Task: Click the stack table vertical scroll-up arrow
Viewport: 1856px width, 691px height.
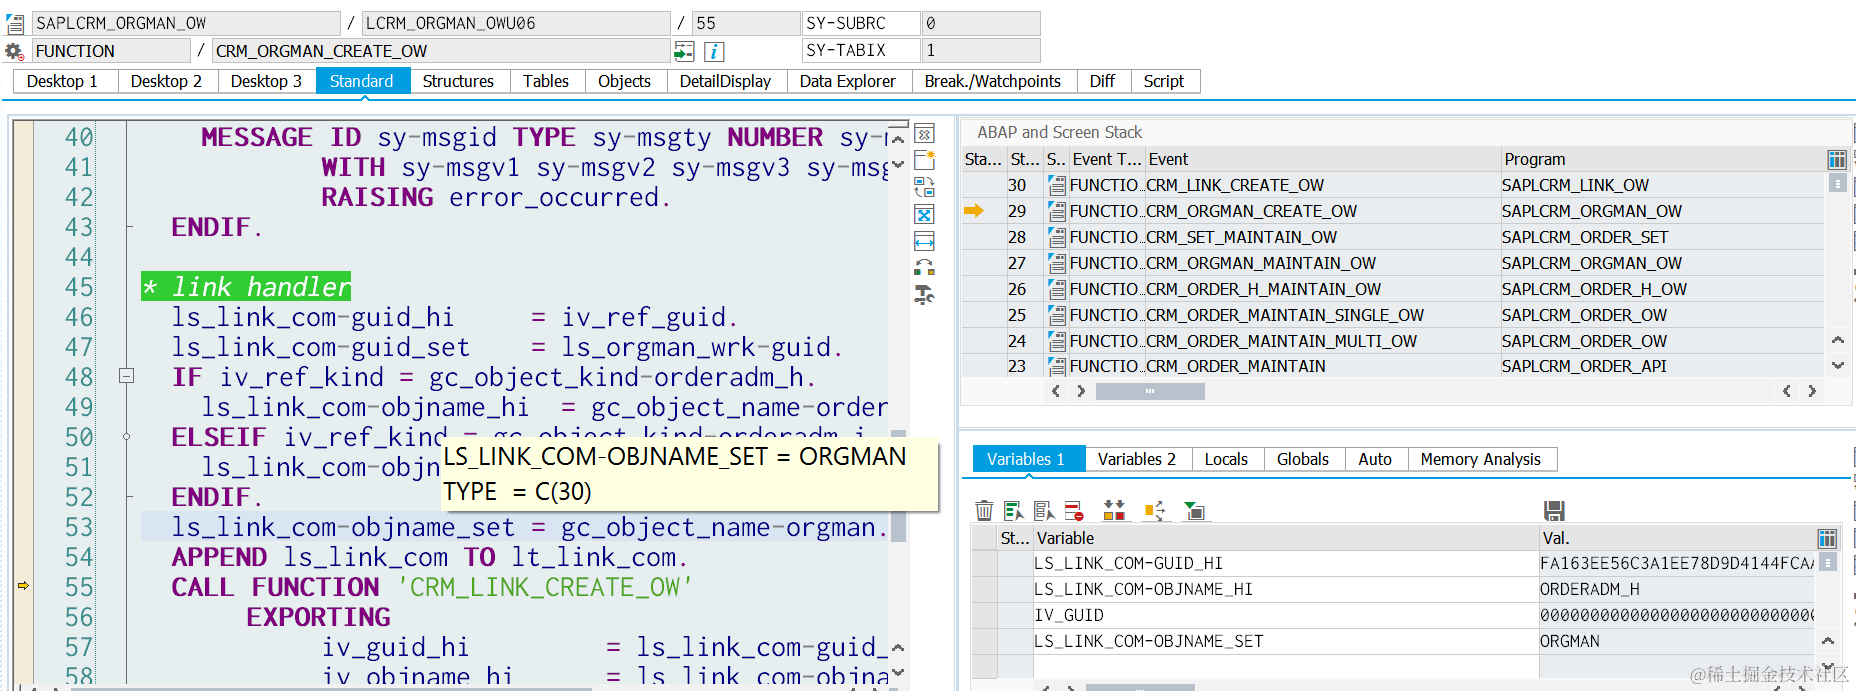Action: coord(1838,341)
